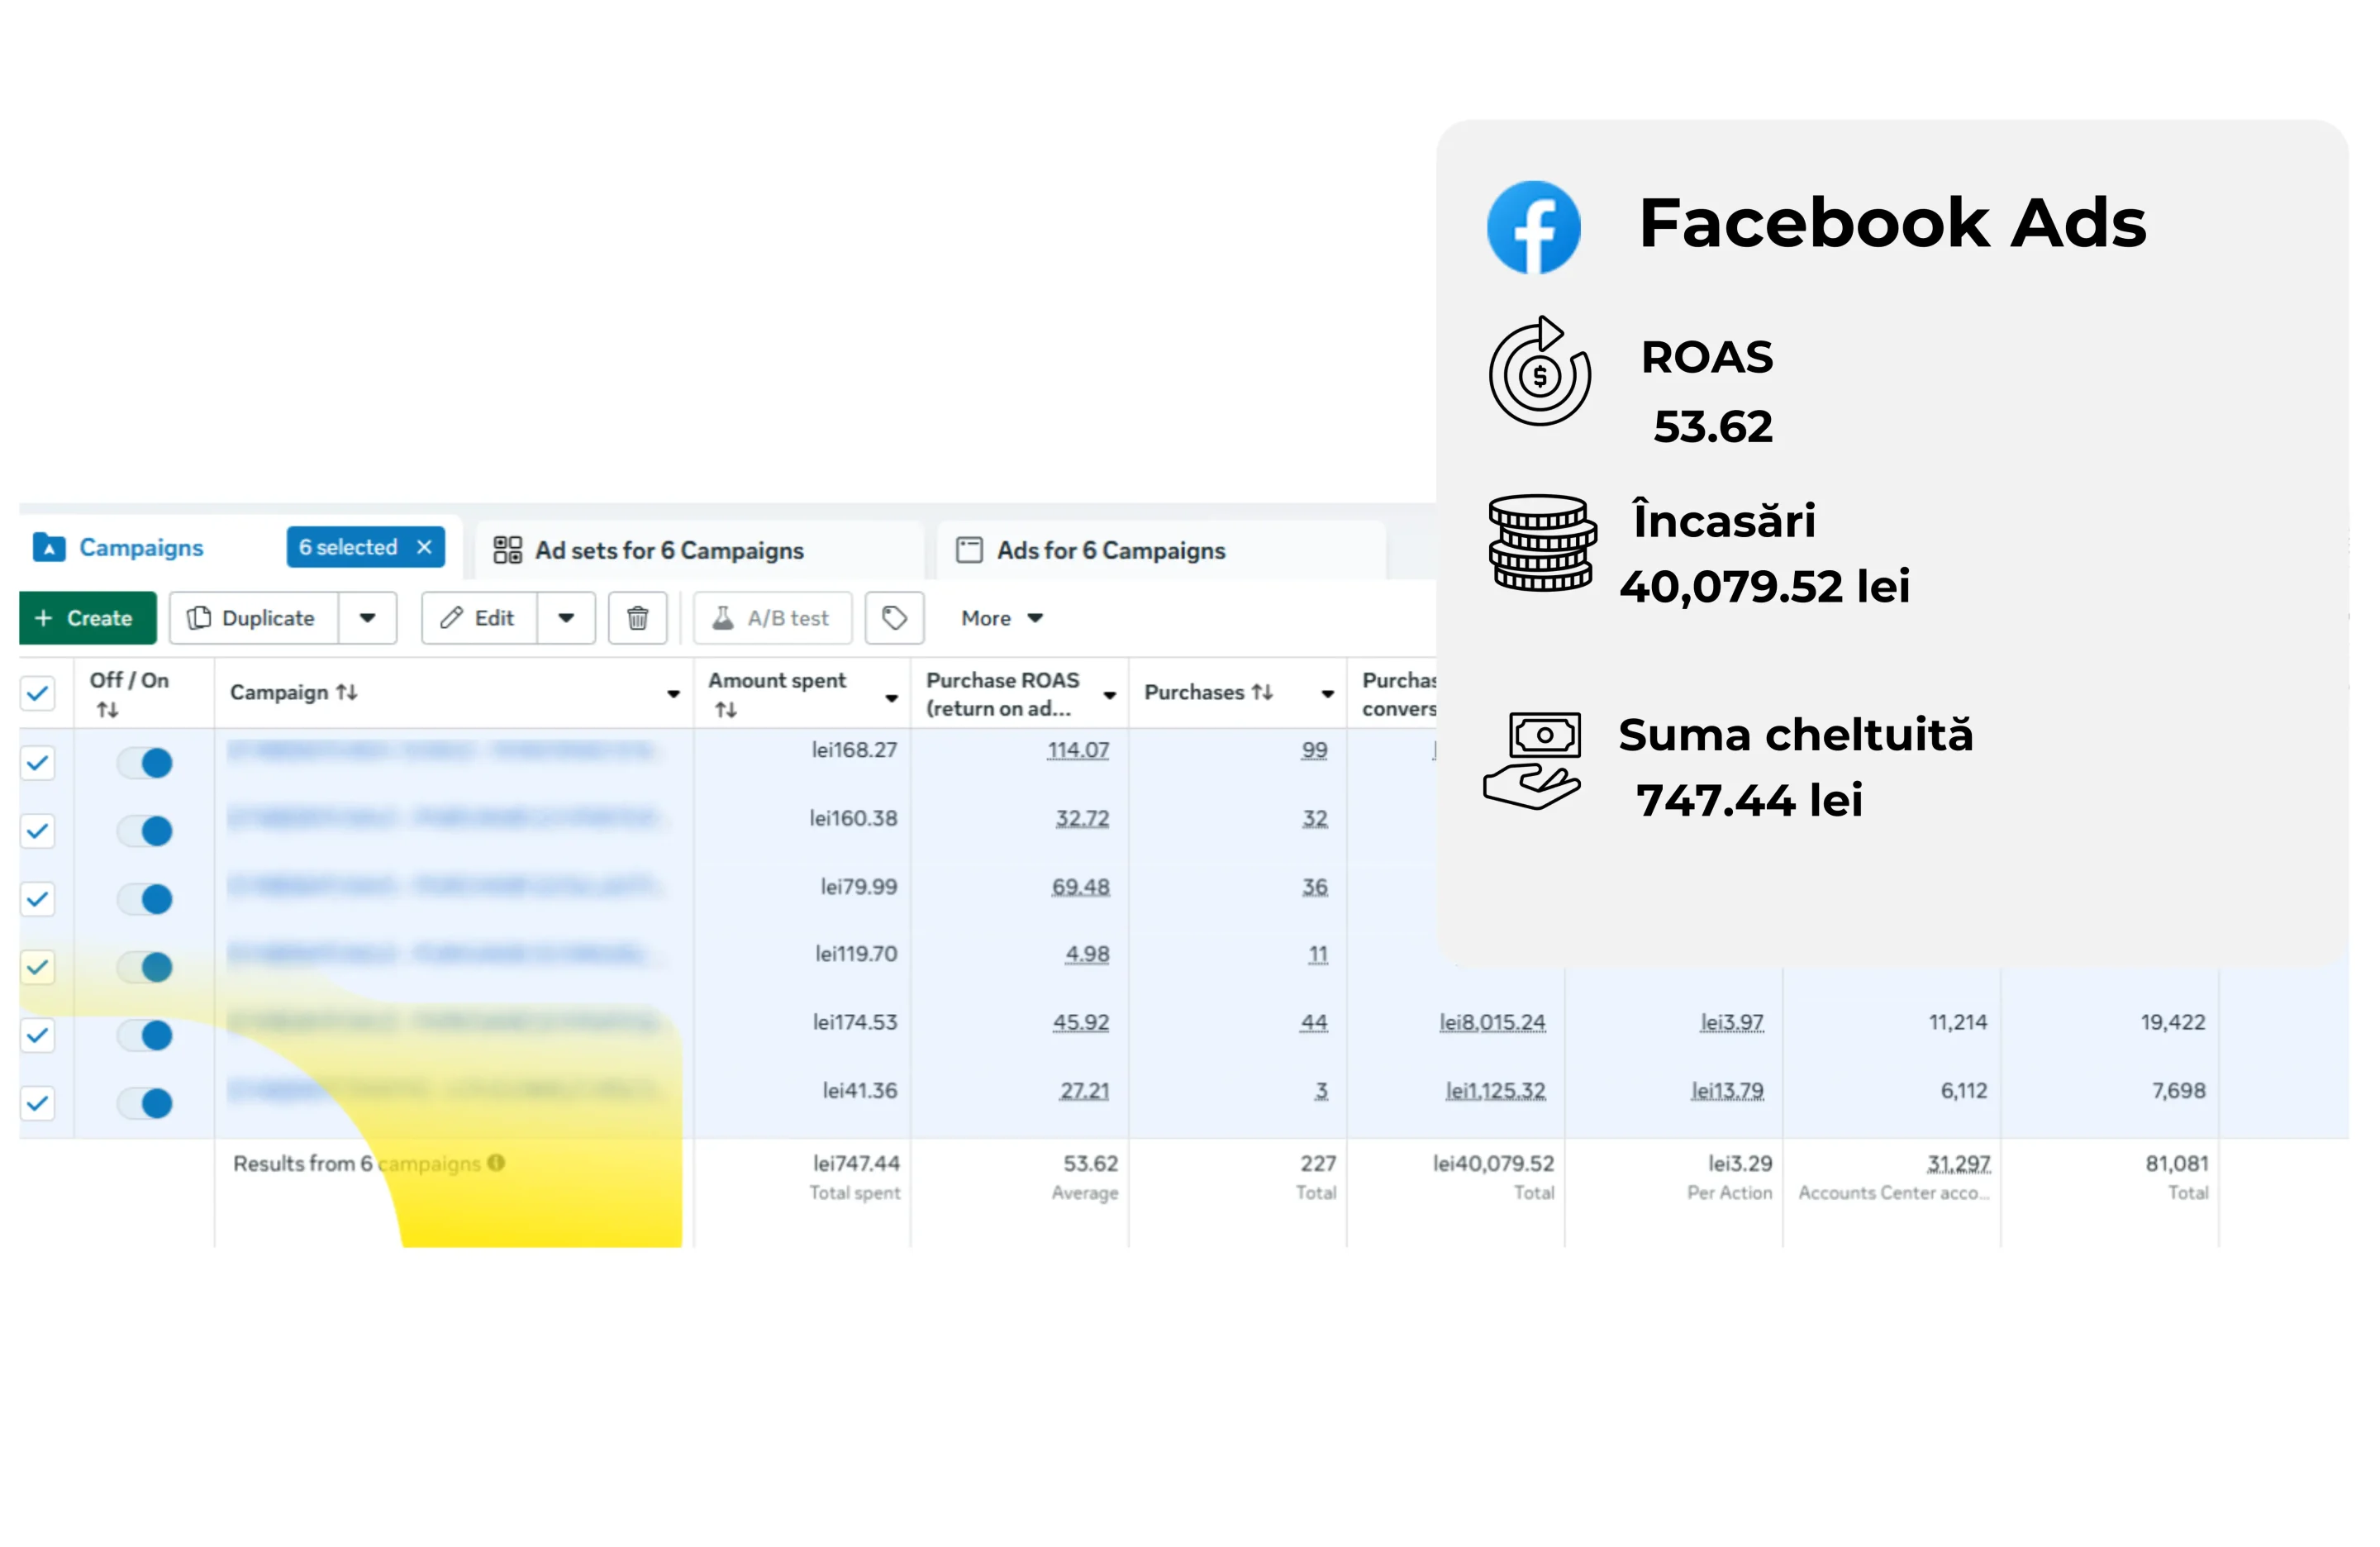Open the tag labels icon
The width and height of the screenshot is (2380, 1547).
tap(893, 618)
